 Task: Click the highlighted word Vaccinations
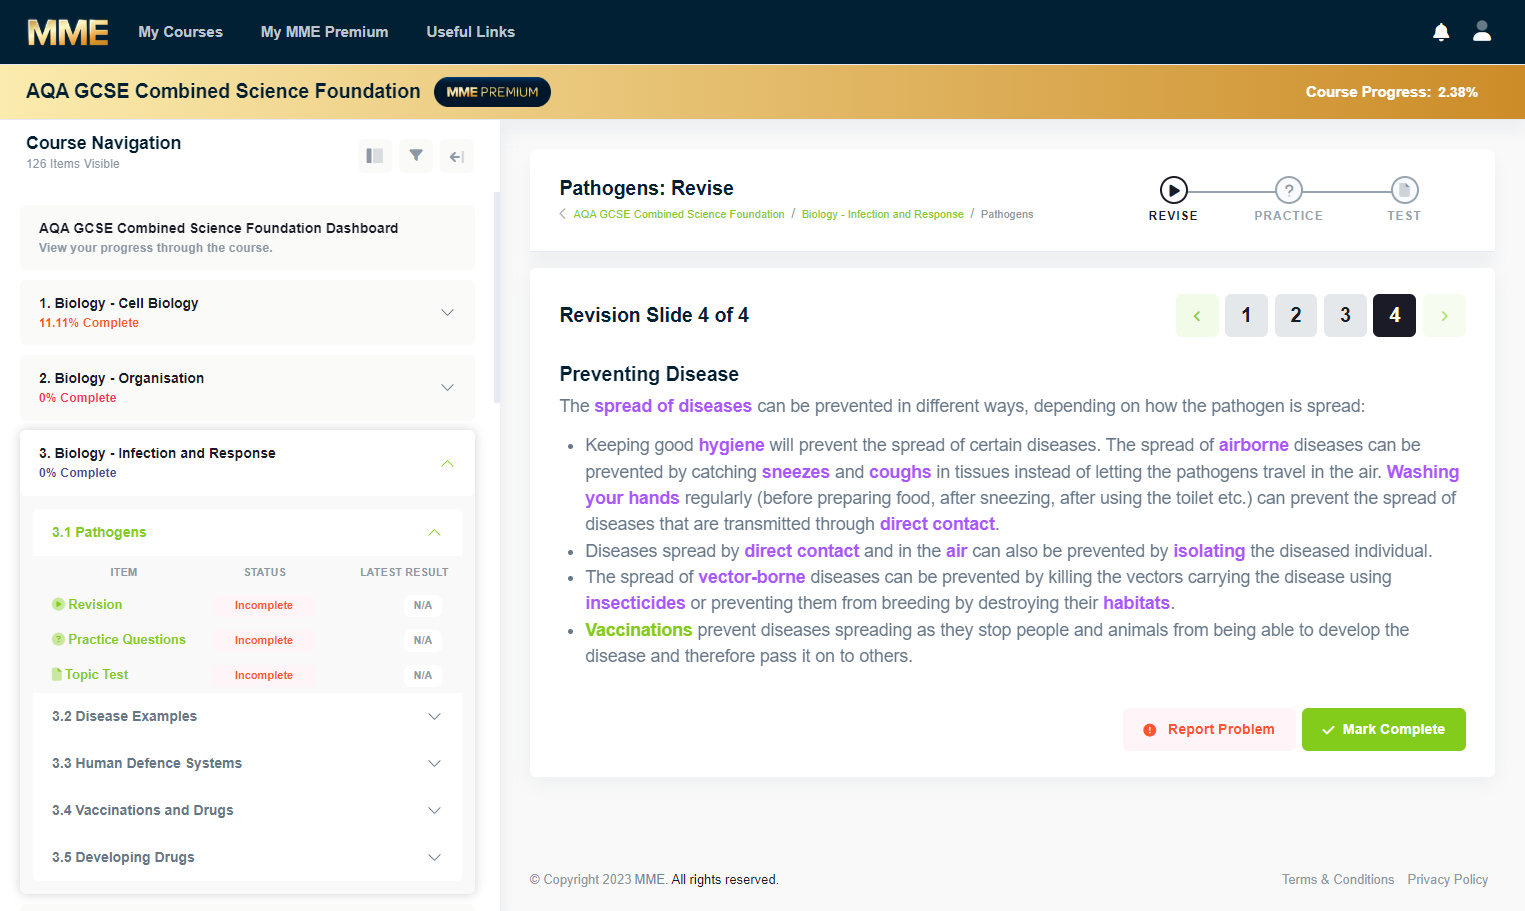coord(638,630)
